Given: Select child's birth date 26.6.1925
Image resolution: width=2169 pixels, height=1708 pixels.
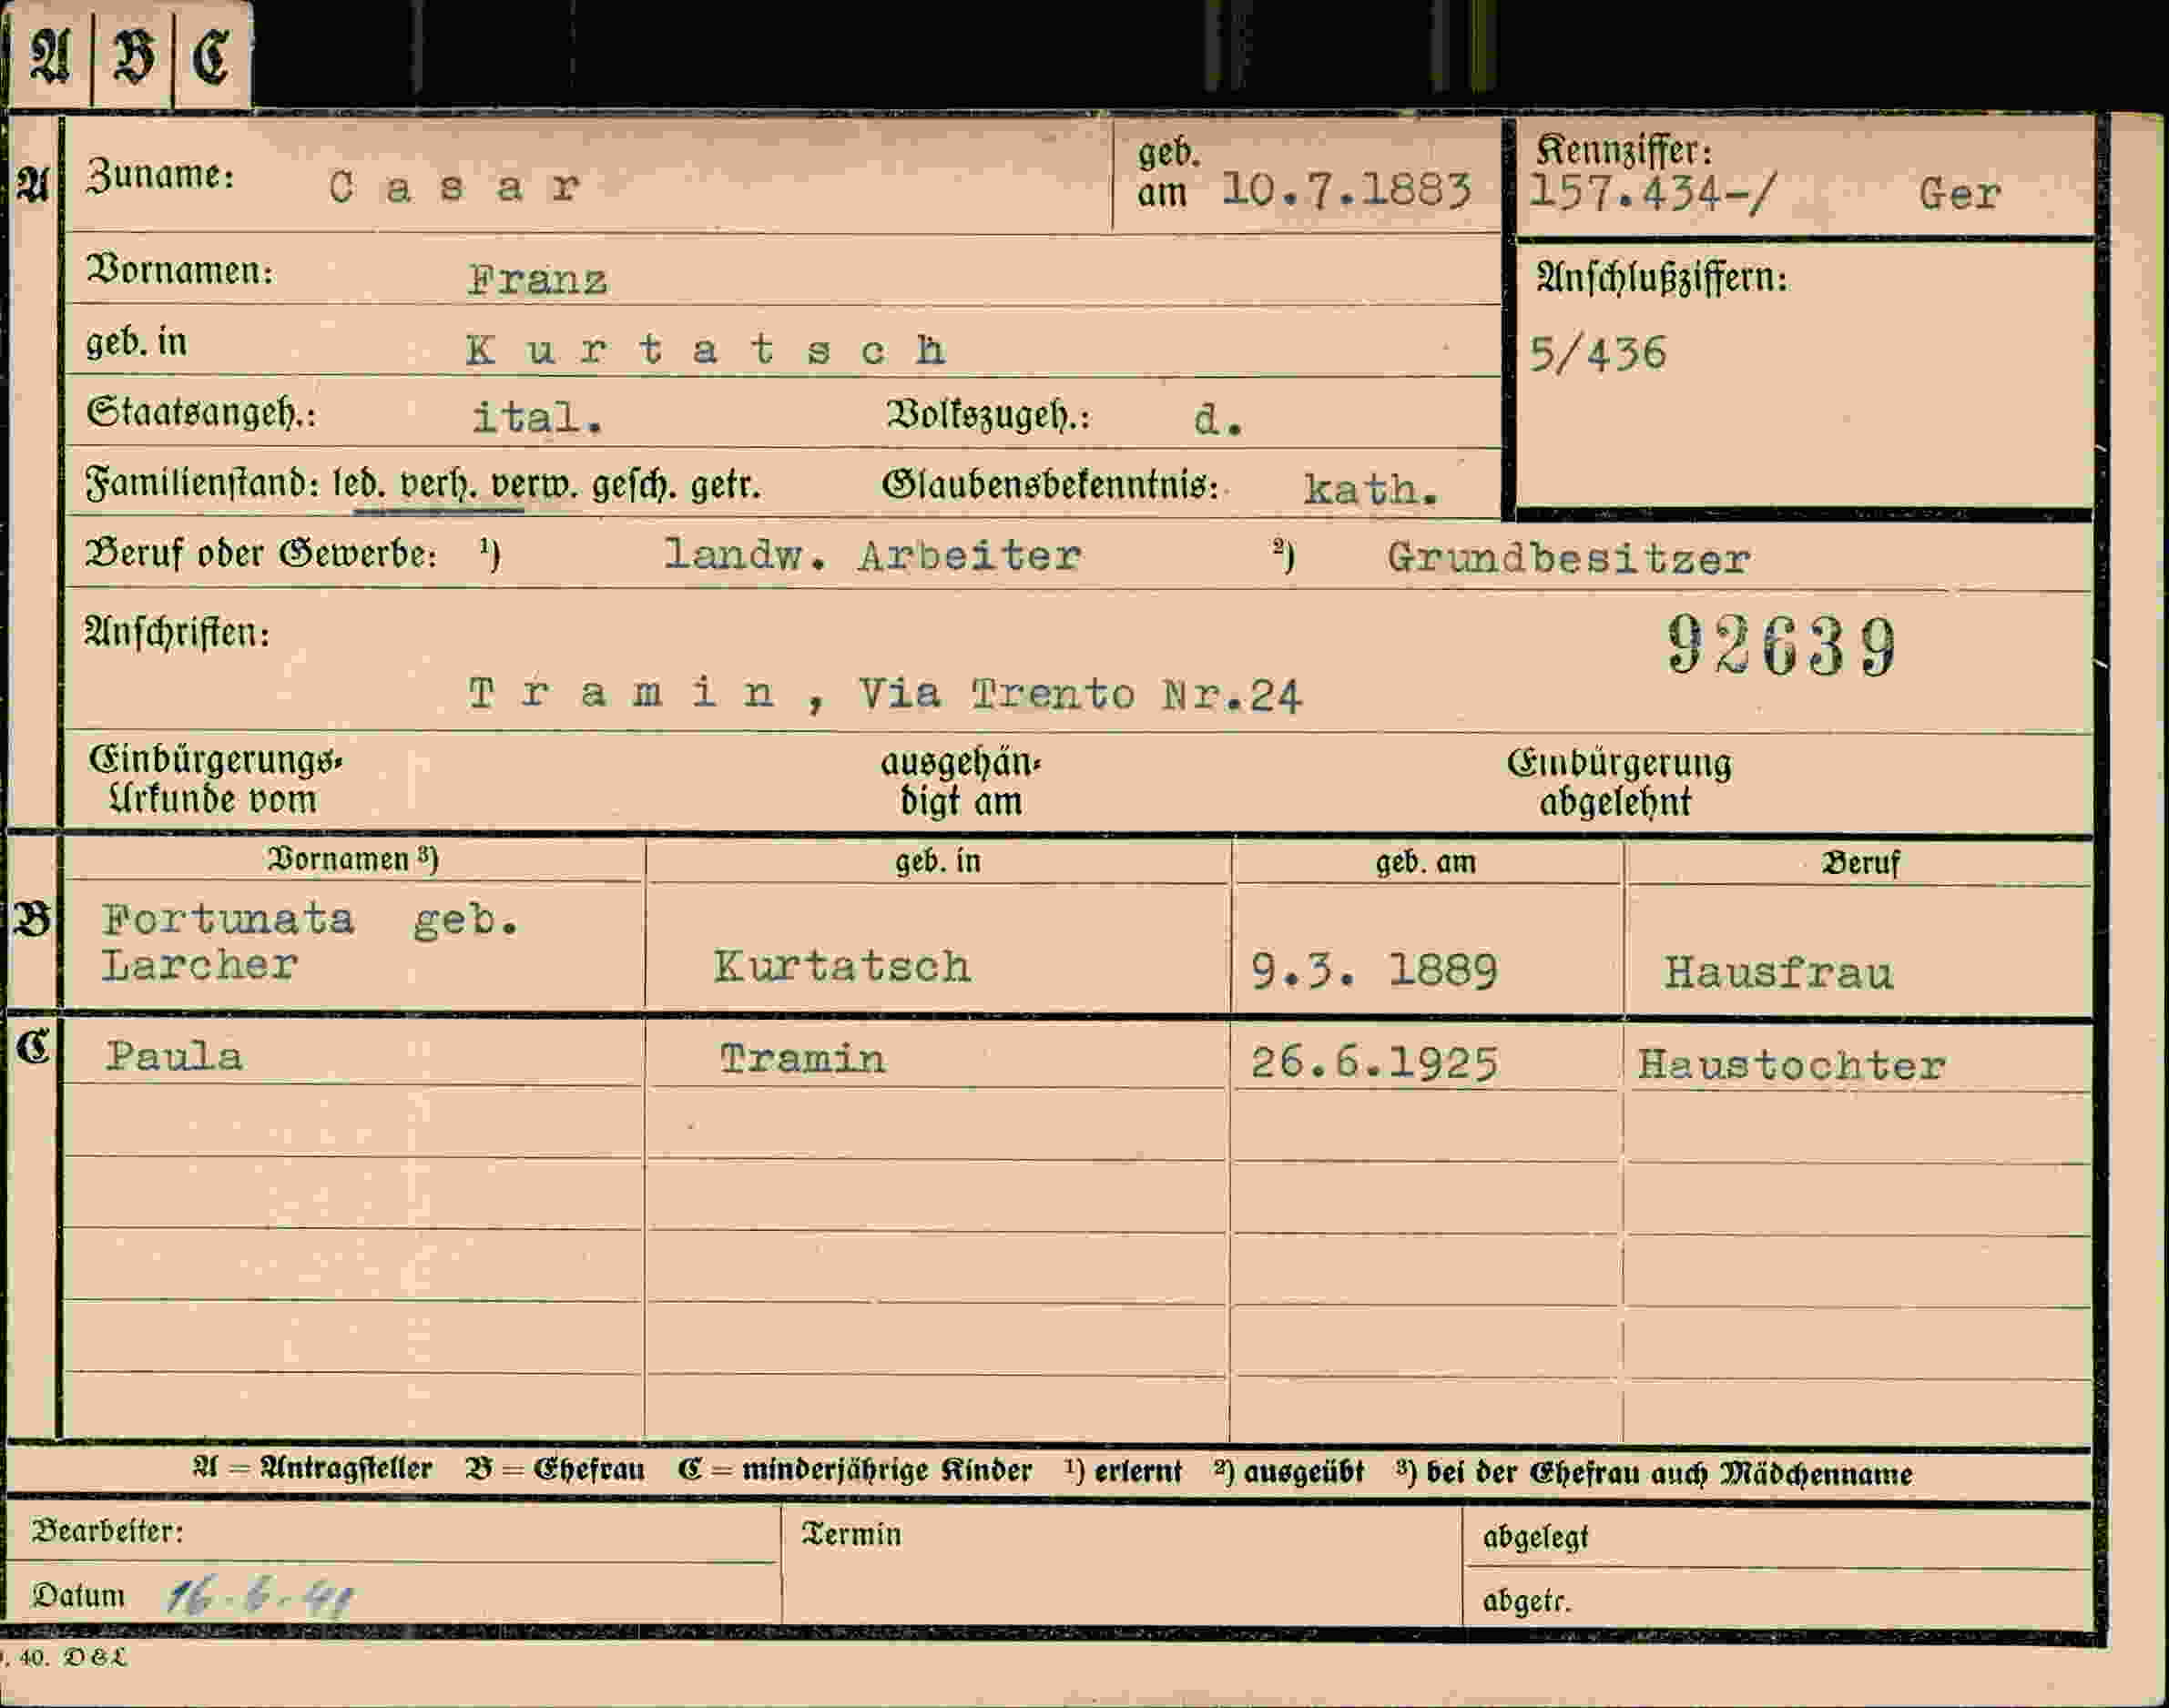Looking at the screenshot, I should (x=1374, y=1062).
